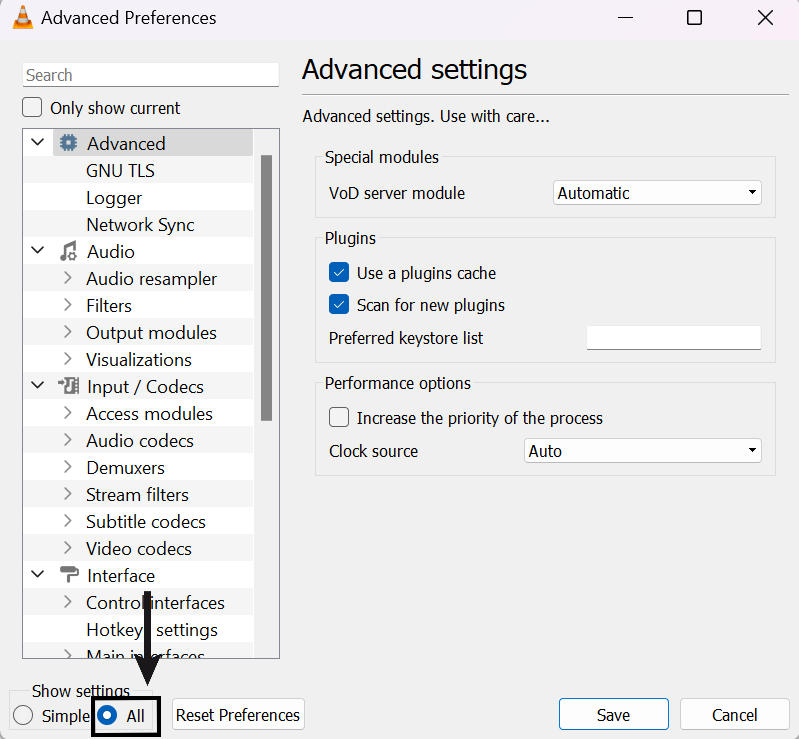Select Audio resampler tree item
Image resolution: width=799 pixels, height=739 pixels.
151,279
